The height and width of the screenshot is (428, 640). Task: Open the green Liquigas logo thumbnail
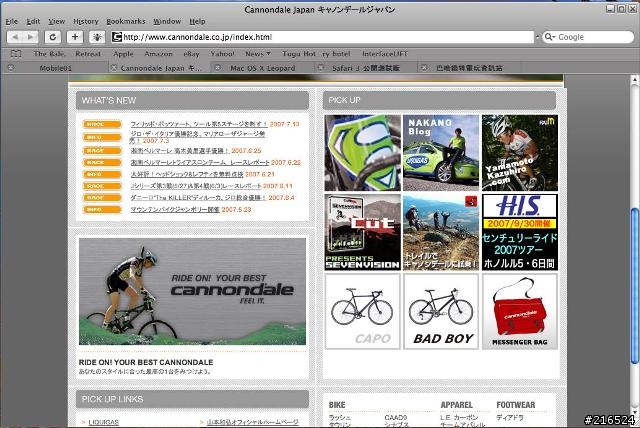pyautogui.click(x=362, y=153)
